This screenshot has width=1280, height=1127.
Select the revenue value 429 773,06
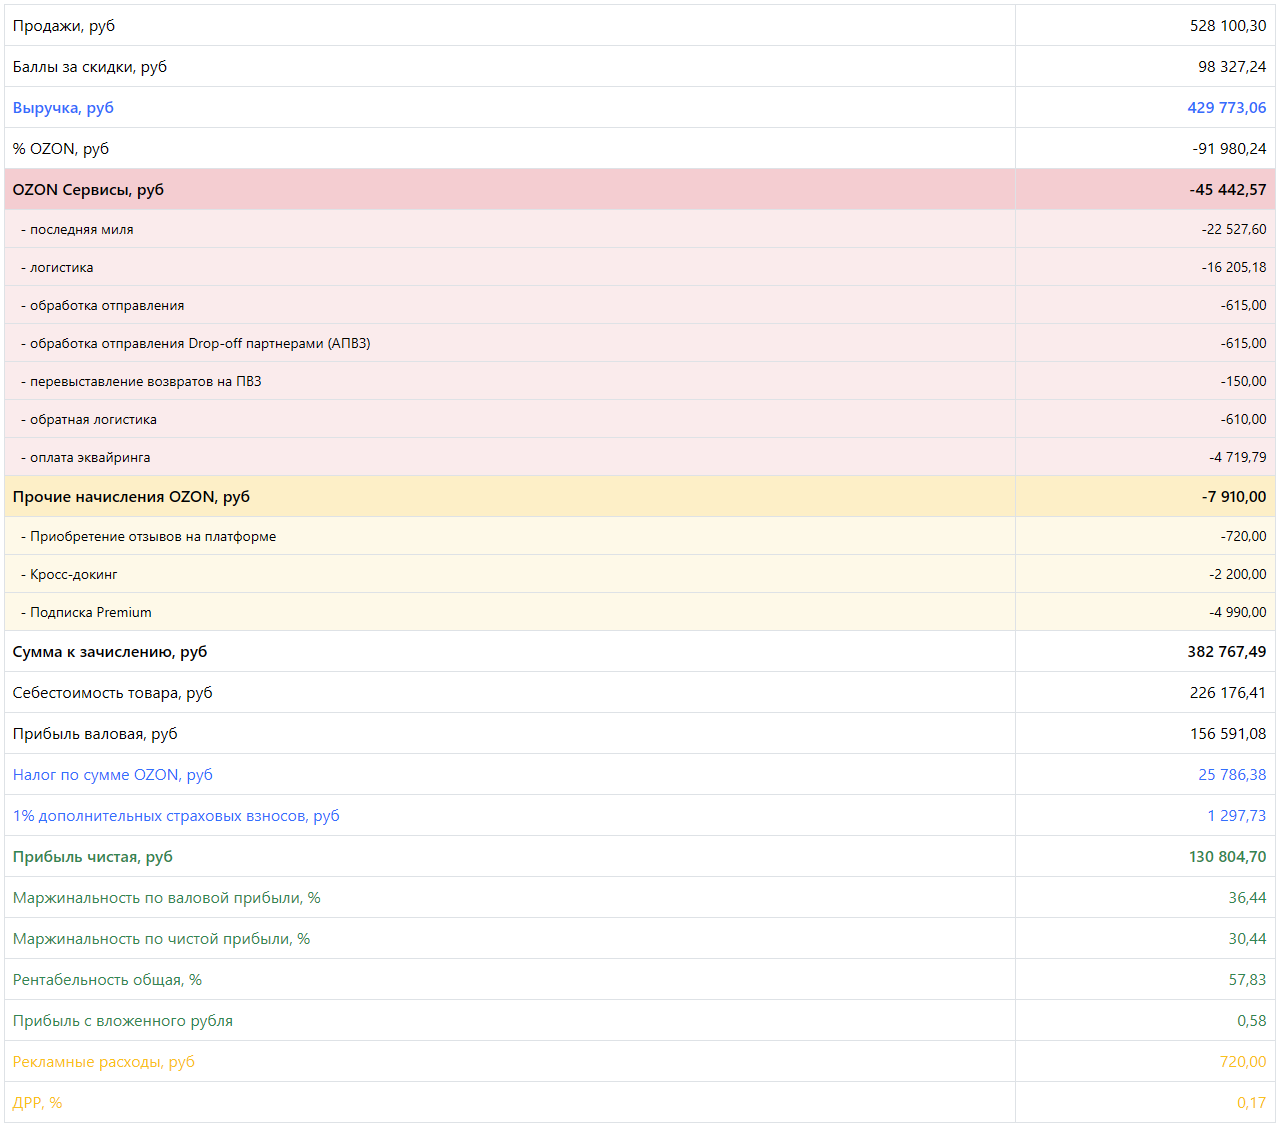coord(1226,108)
